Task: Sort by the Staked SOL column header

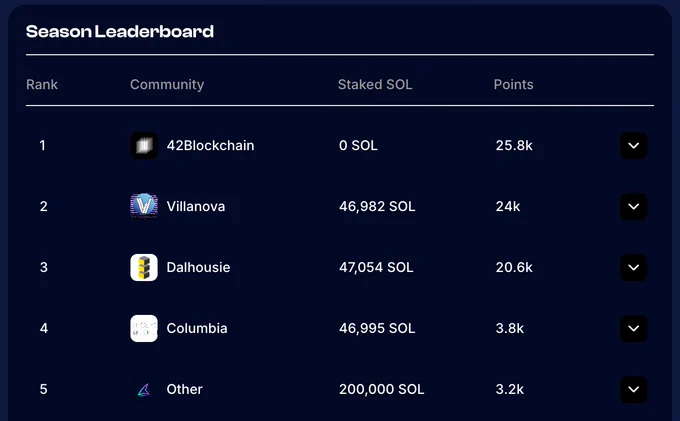Action: pos(375,85)
